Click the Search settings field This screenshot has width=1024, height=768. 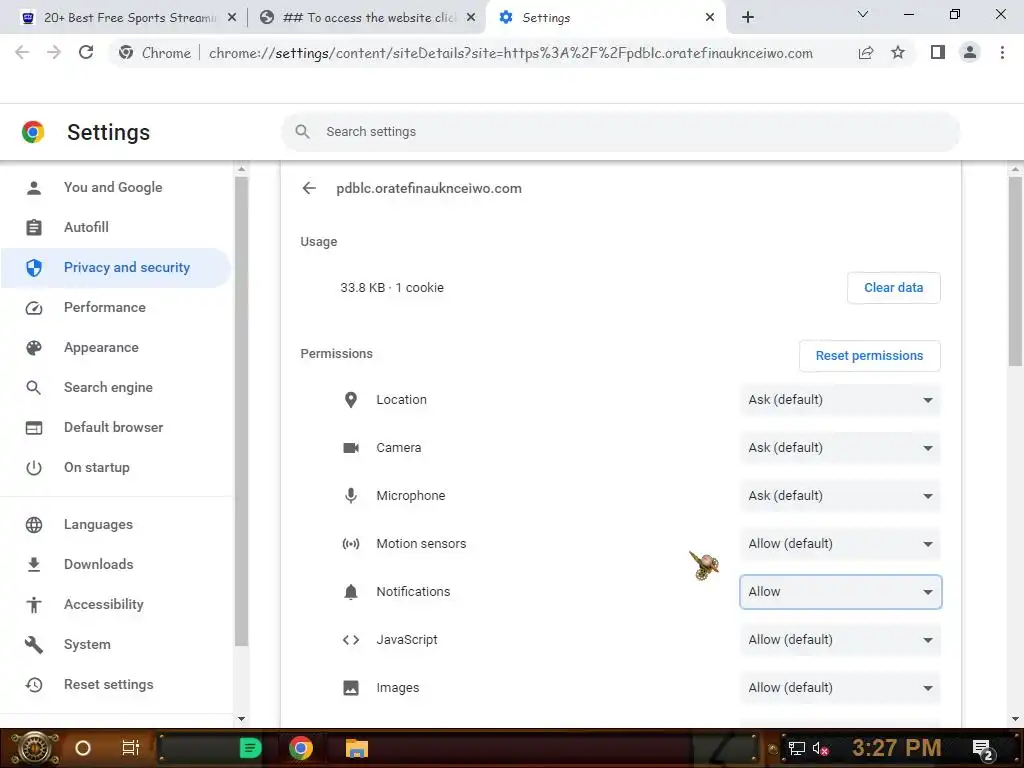tap(620, 132)
